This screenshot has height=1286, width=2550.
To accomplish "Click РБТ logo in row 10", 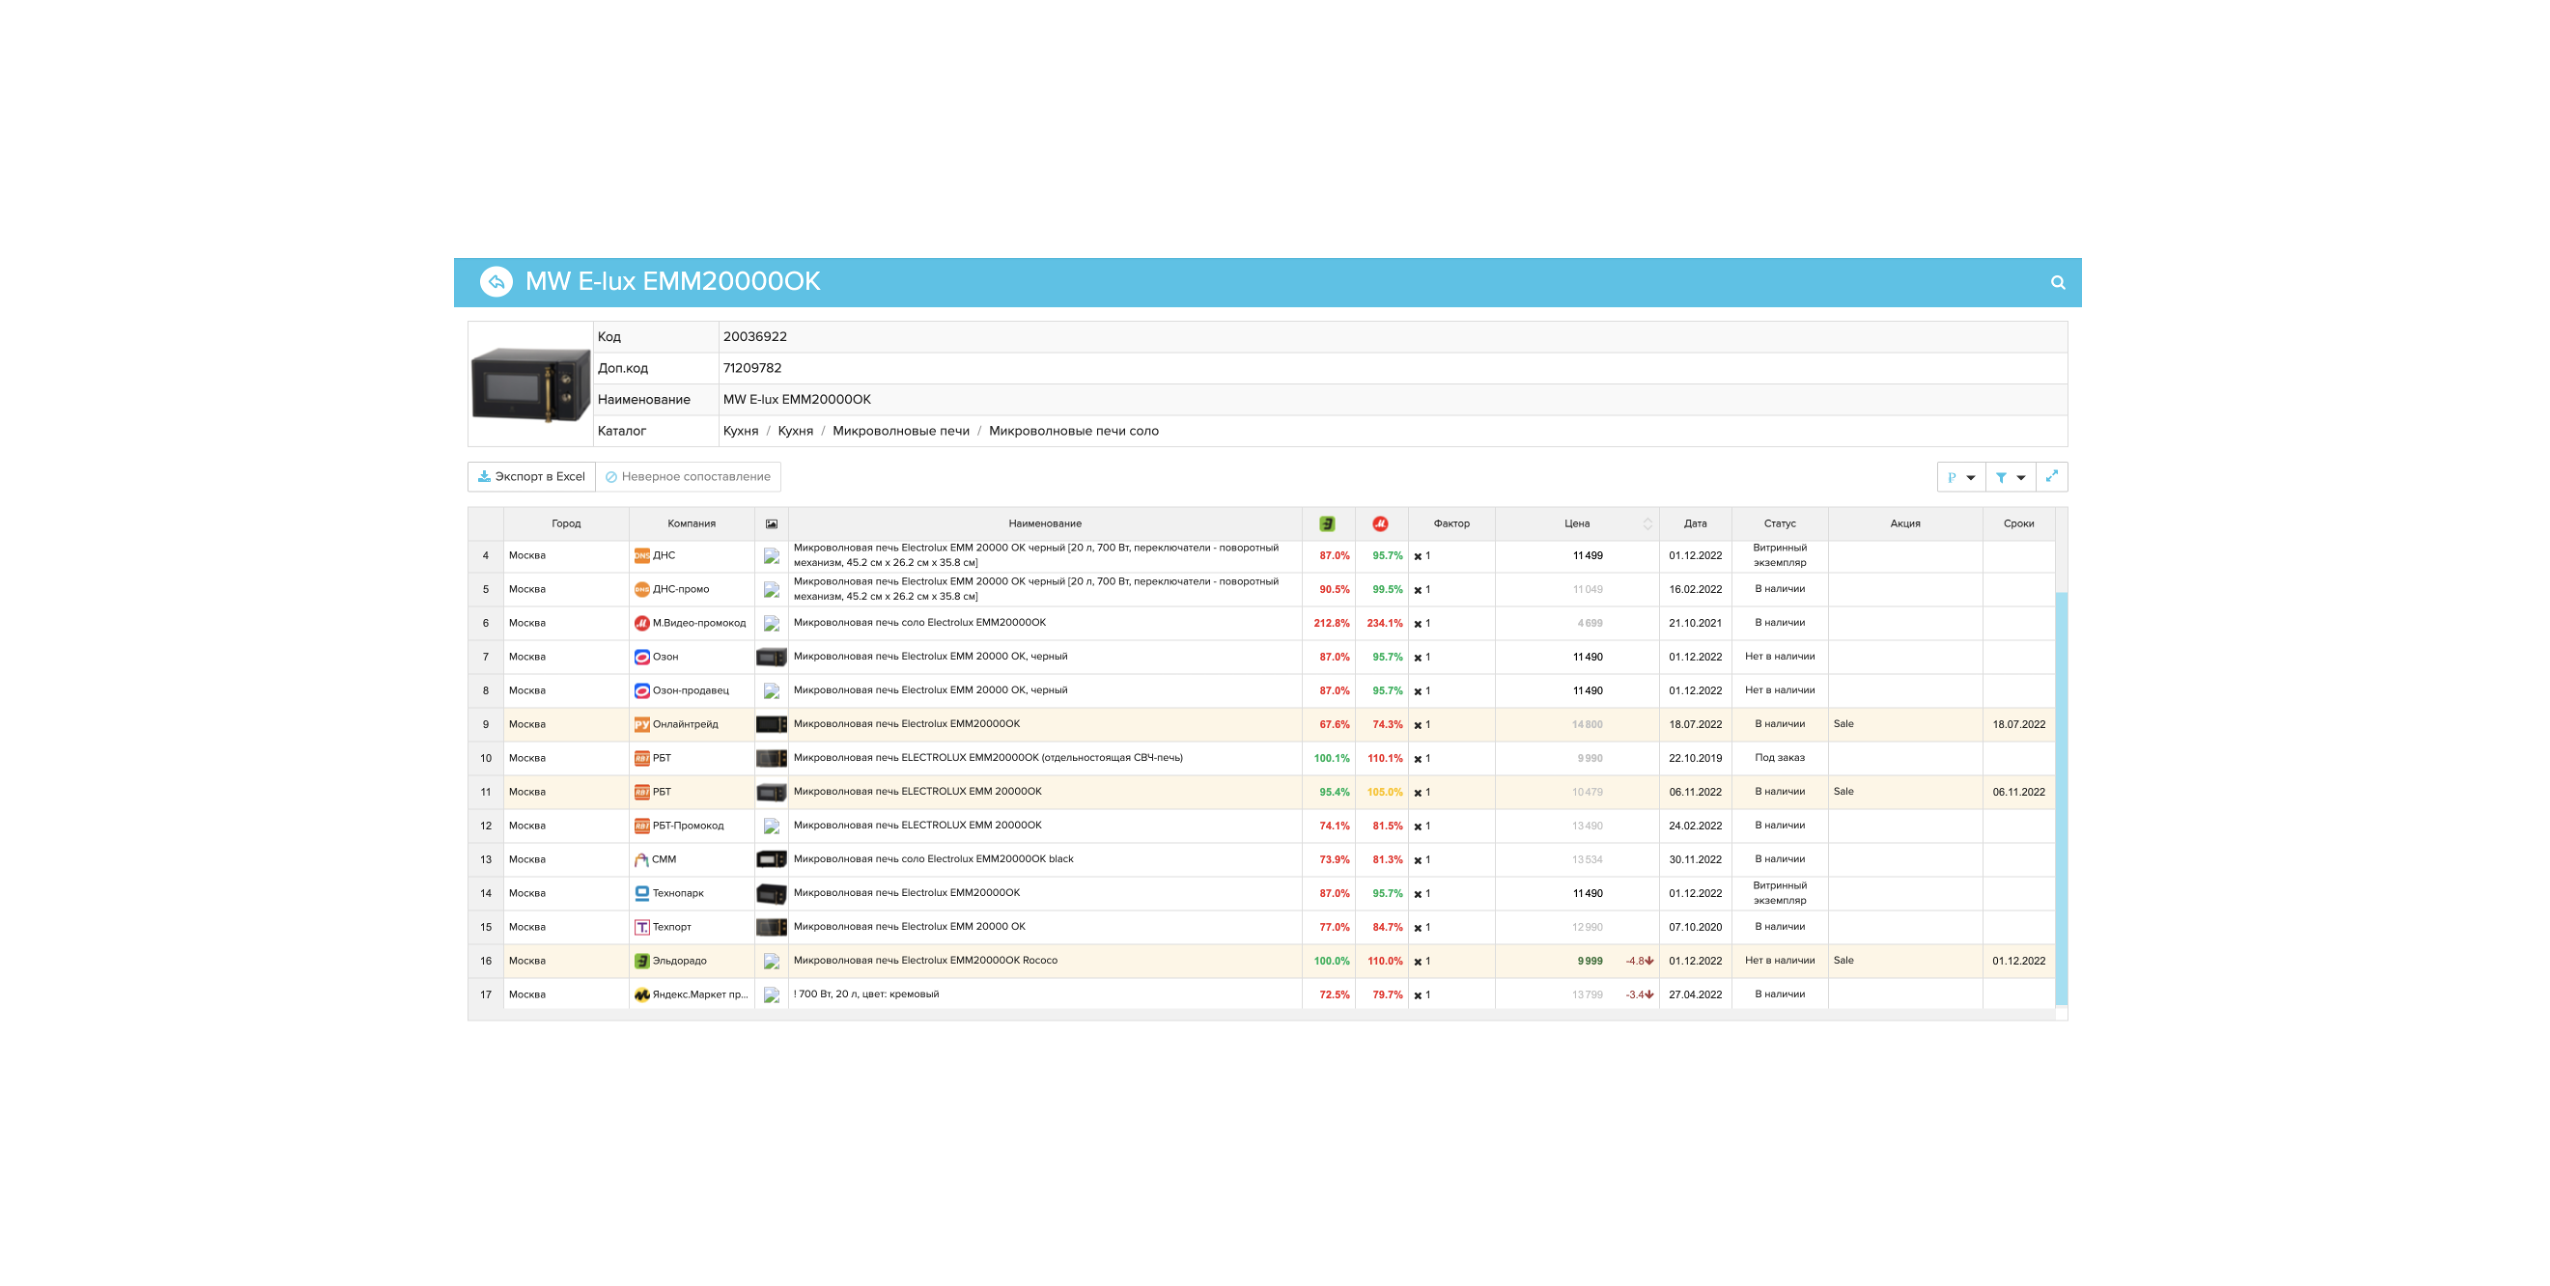I will tap(641, 758).
